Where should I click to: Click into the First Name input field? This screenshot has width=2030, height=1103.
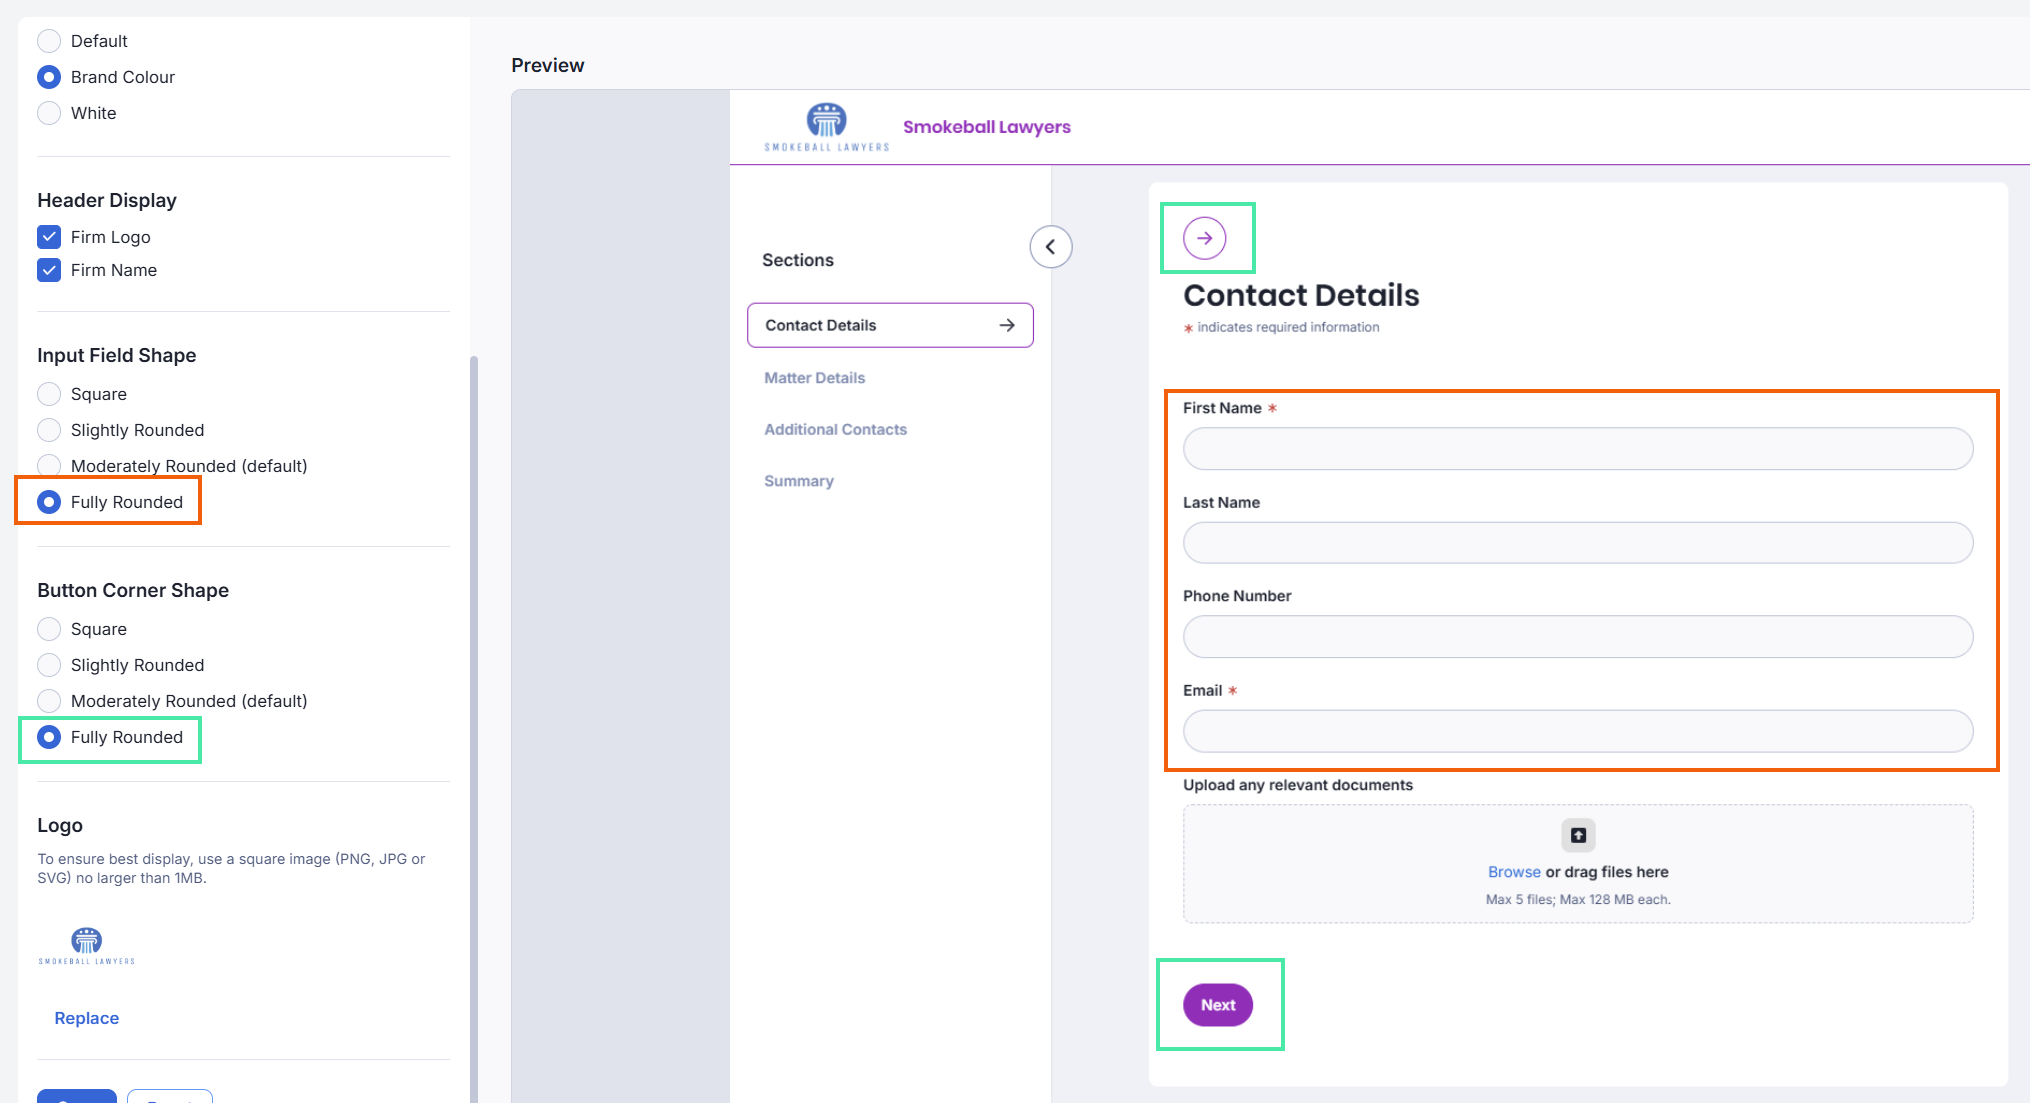pyautogui.click(x=1577, y=449)
